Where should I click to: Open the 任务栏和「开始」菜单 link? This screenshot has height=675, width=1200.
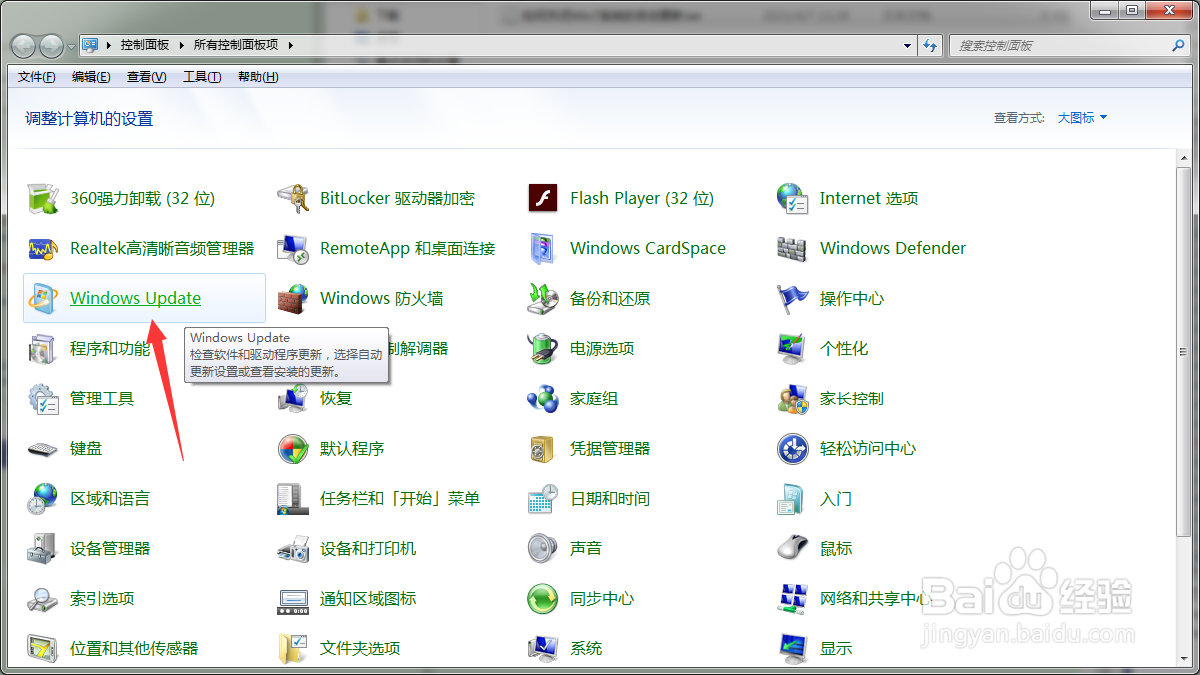click(400, 498)
